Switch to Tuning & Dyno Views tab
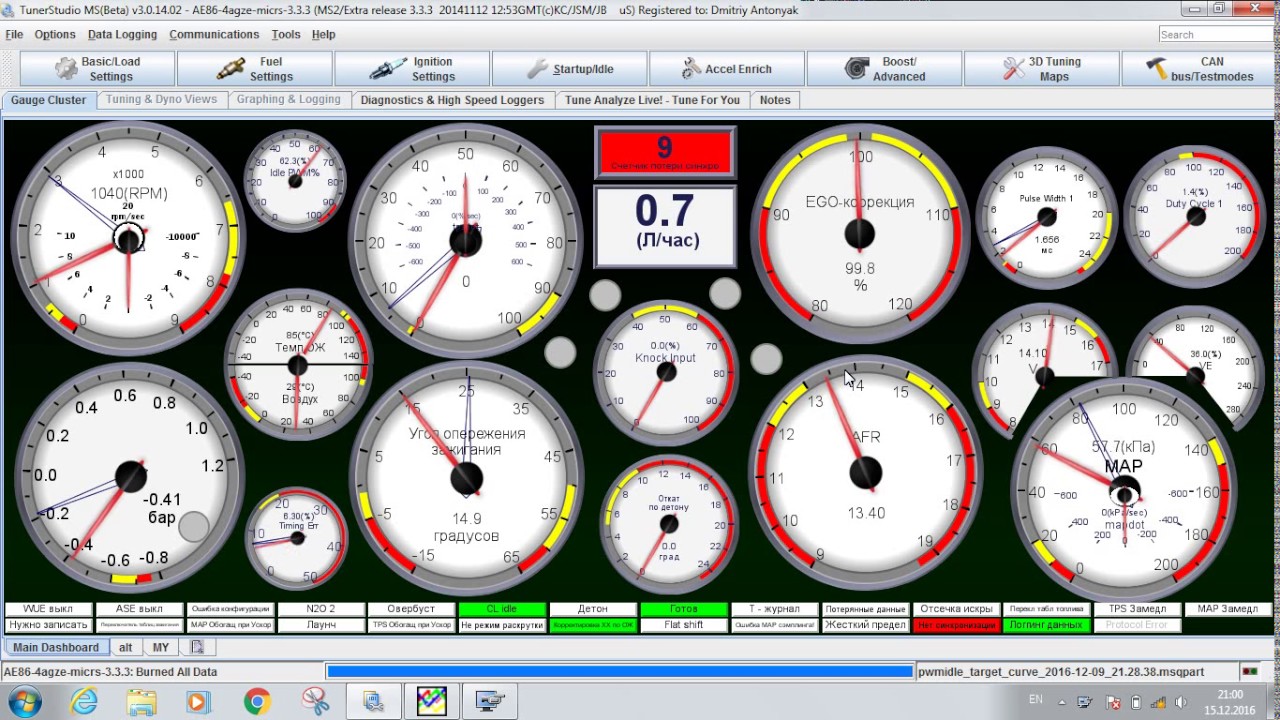 (161, 100)
